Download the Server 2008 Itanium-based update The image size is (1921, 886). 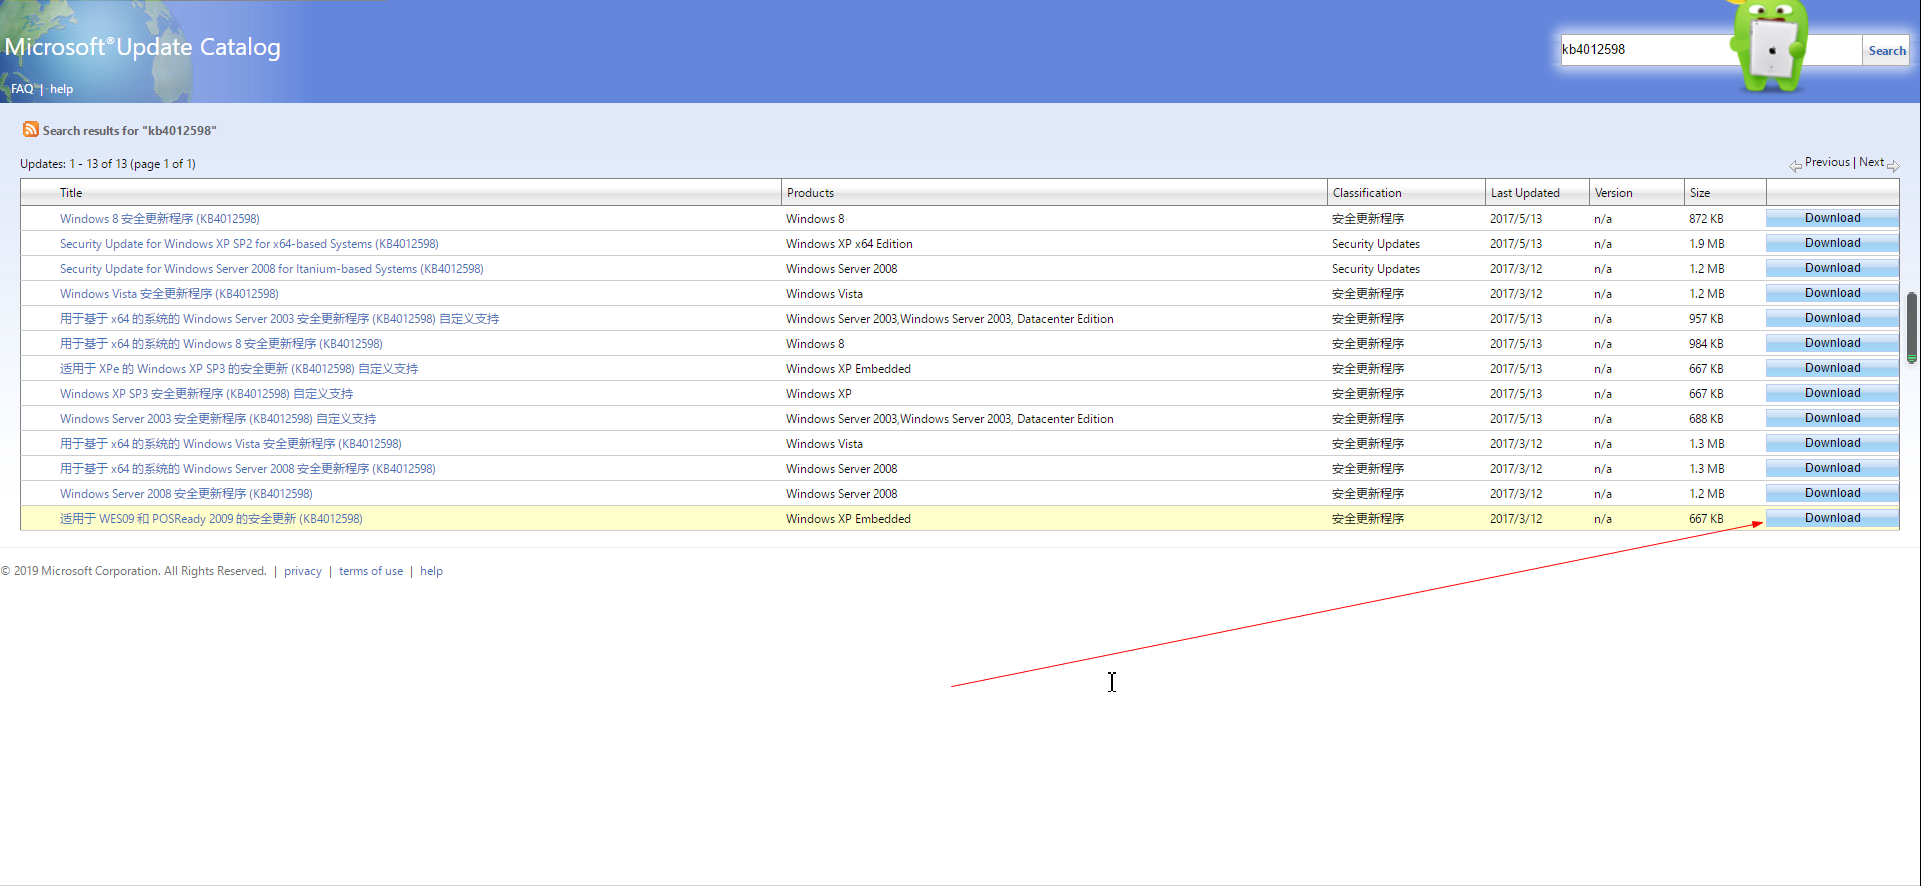1832,268
